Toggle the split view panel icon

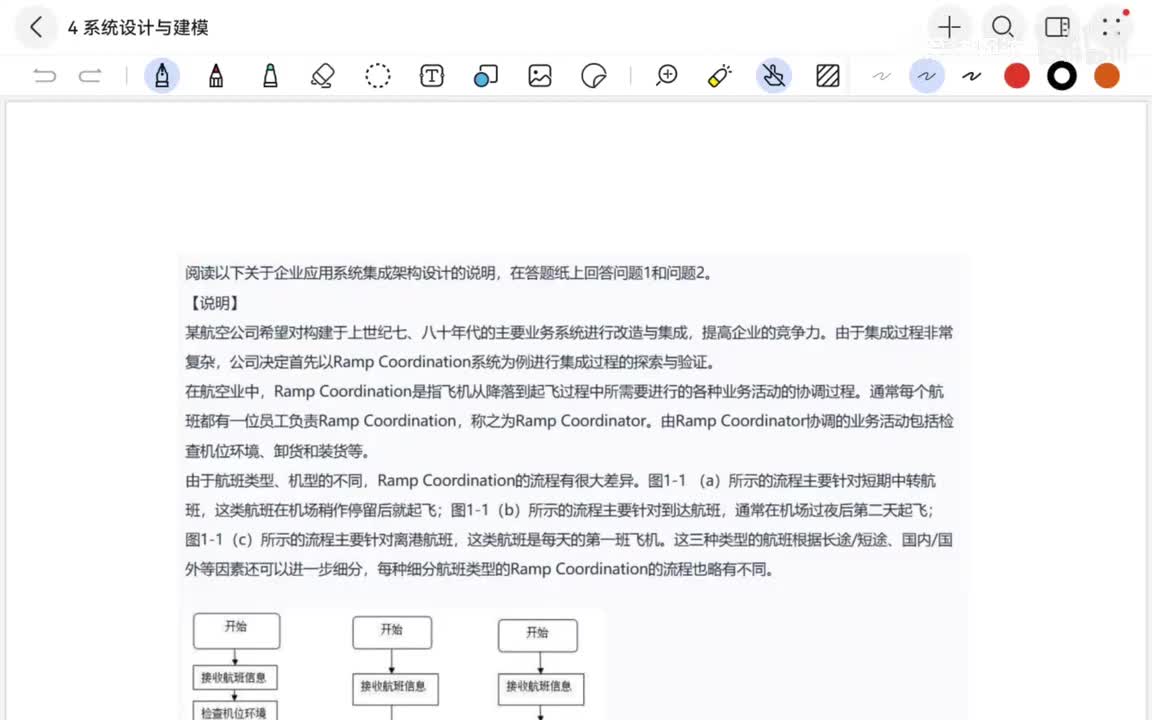pyautogui.click(x=1057, y=27)
